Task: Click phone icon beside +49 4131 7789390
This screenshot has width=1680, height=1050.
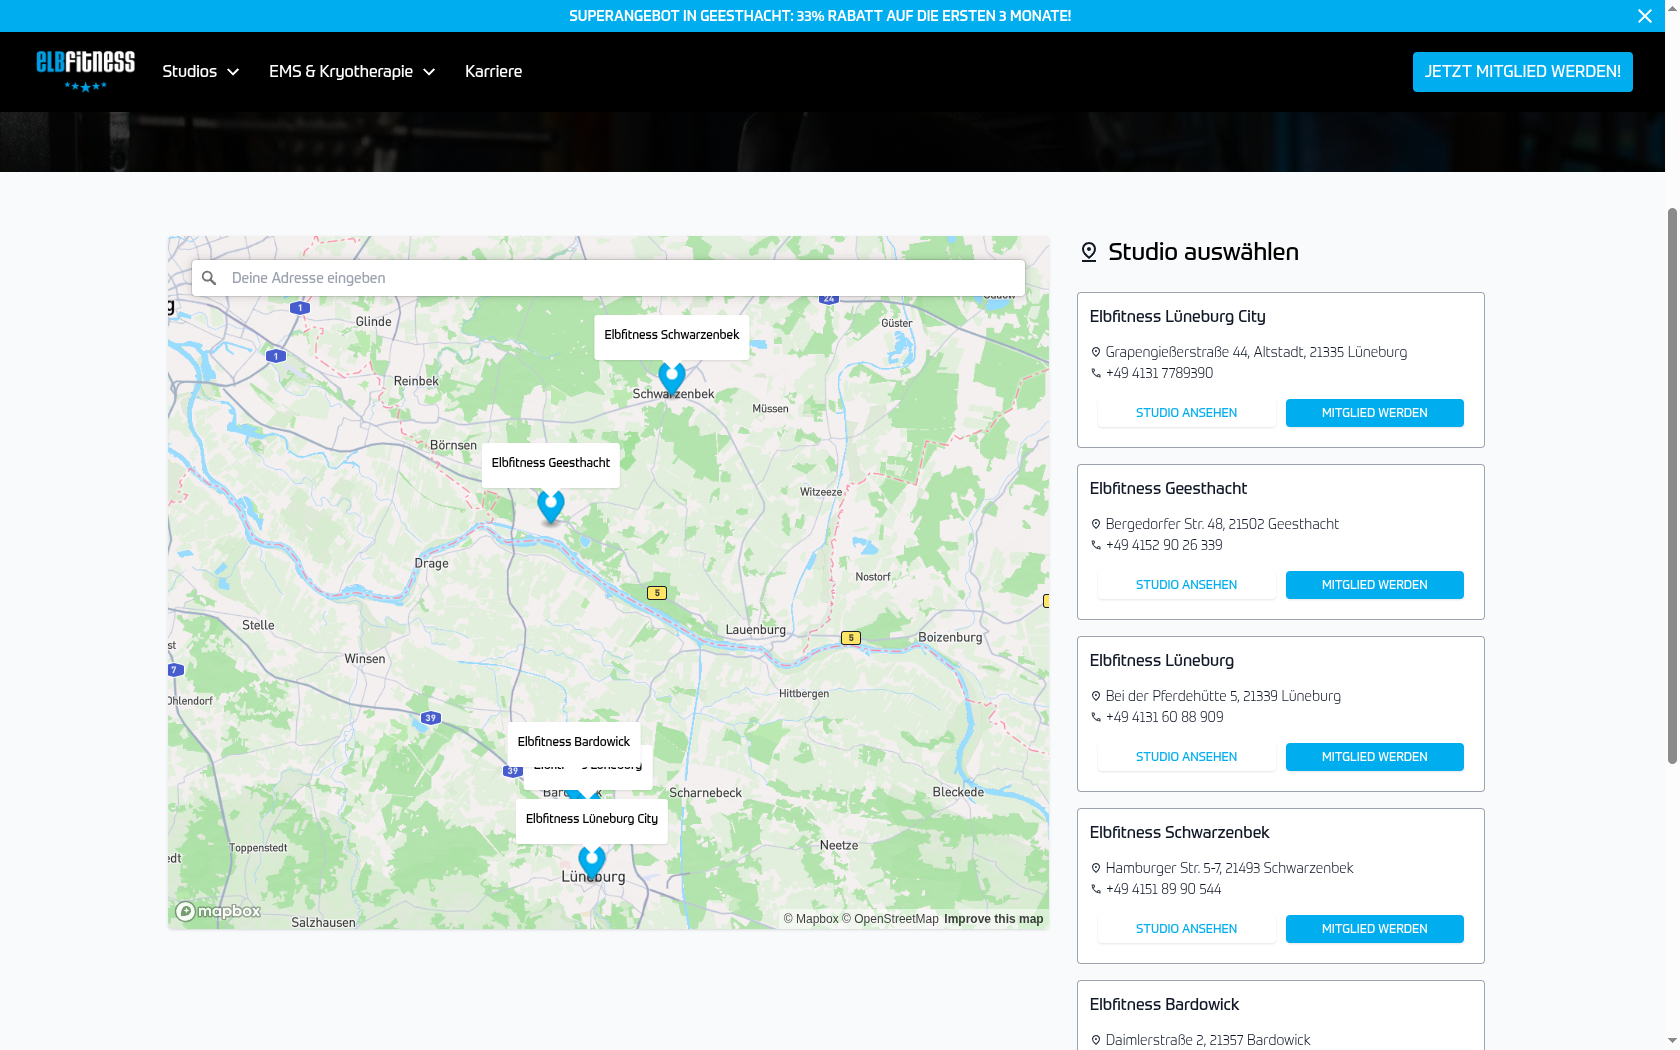Action: click(1096, 373)
